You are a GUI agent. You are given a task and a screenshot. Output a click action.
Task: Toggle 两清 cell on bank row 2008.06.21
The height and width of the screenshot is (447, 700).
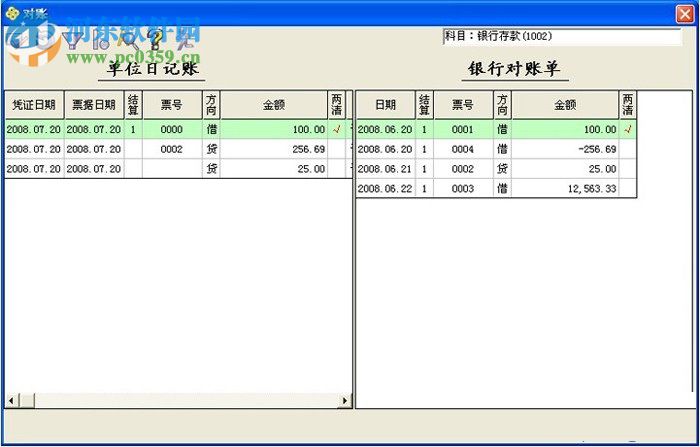[x=628, y=169]
